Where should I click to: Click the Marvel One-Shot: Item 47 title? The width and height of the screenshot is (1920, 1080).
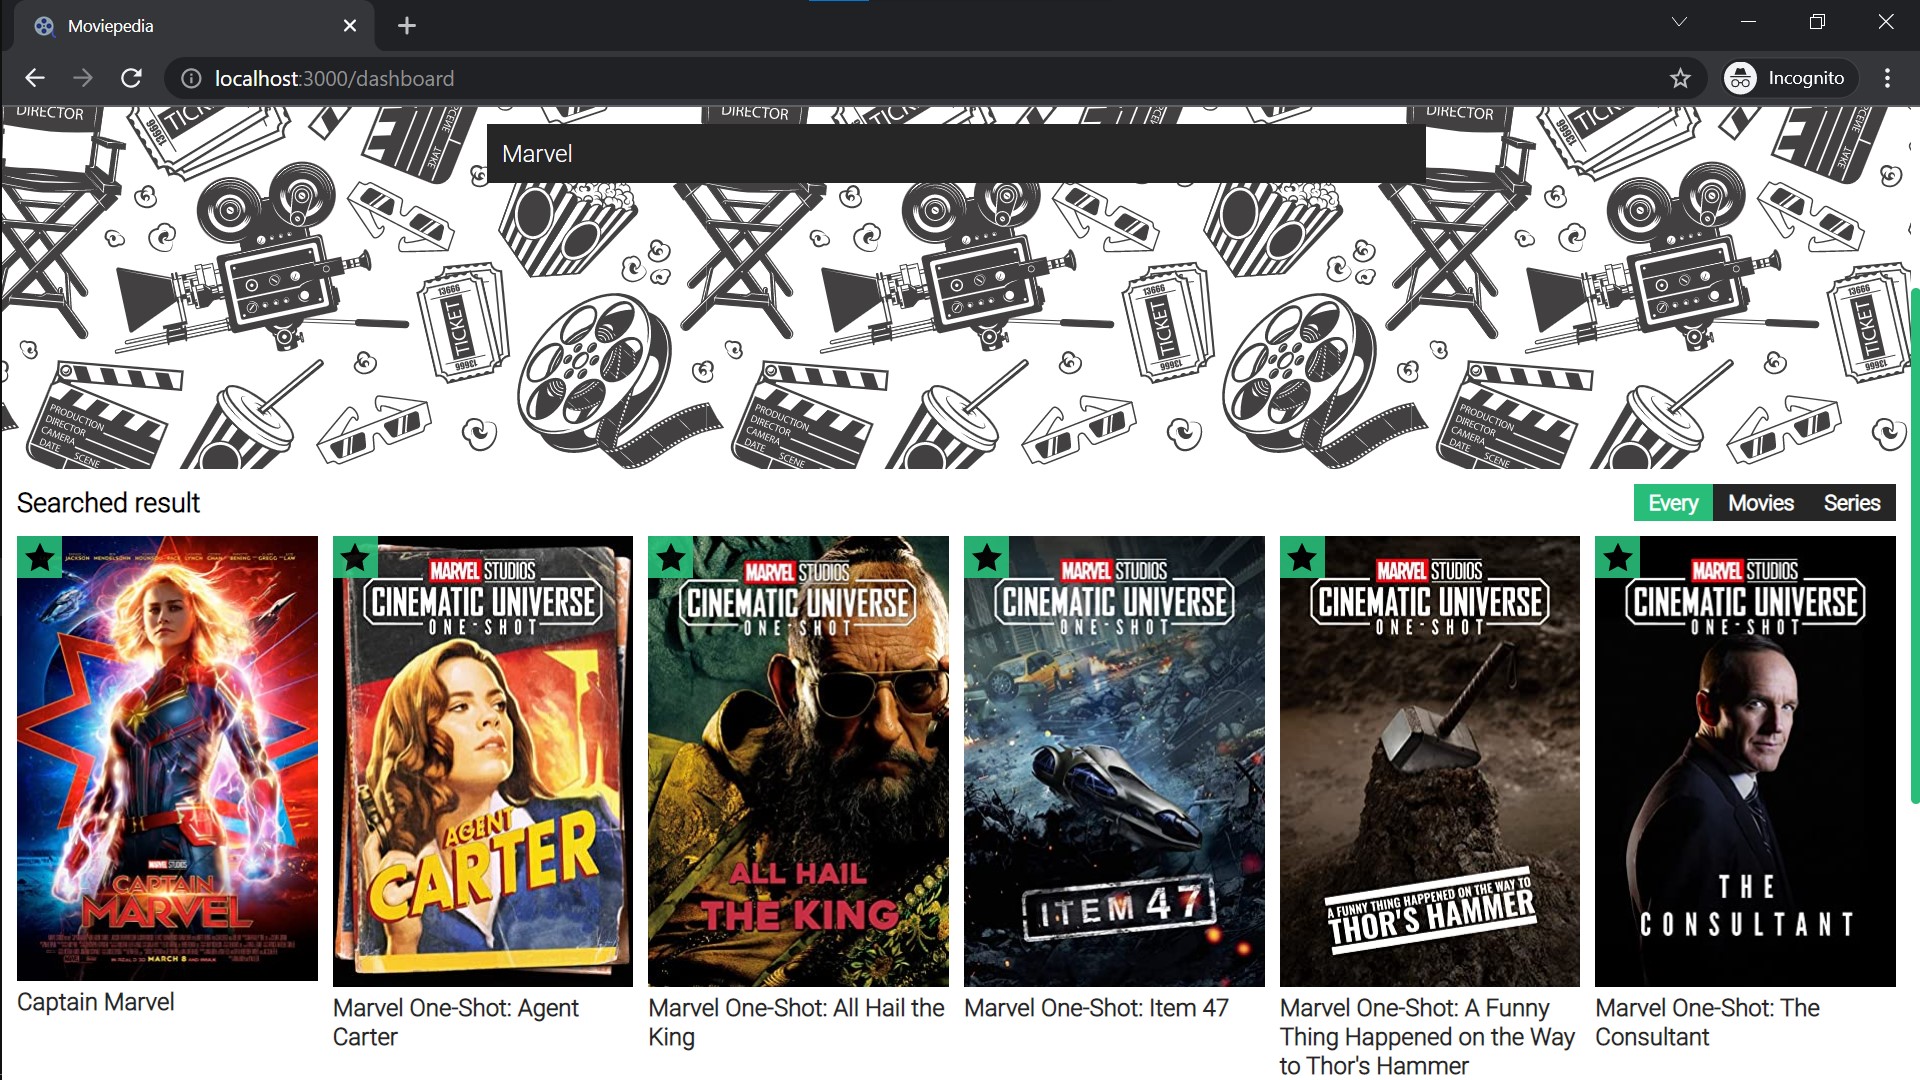coord(1096,1008)
